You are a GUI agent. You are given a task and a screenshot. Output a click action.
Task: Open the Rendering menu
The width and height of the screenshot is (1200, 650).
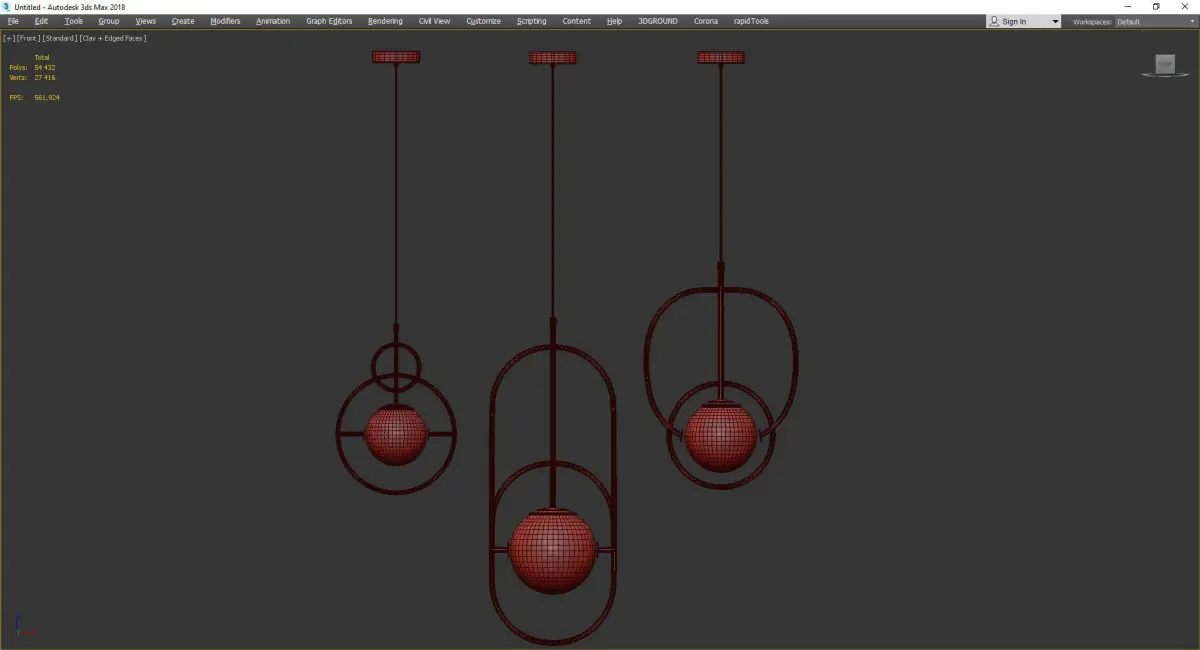pyautogui.click(x=385, y=21)
